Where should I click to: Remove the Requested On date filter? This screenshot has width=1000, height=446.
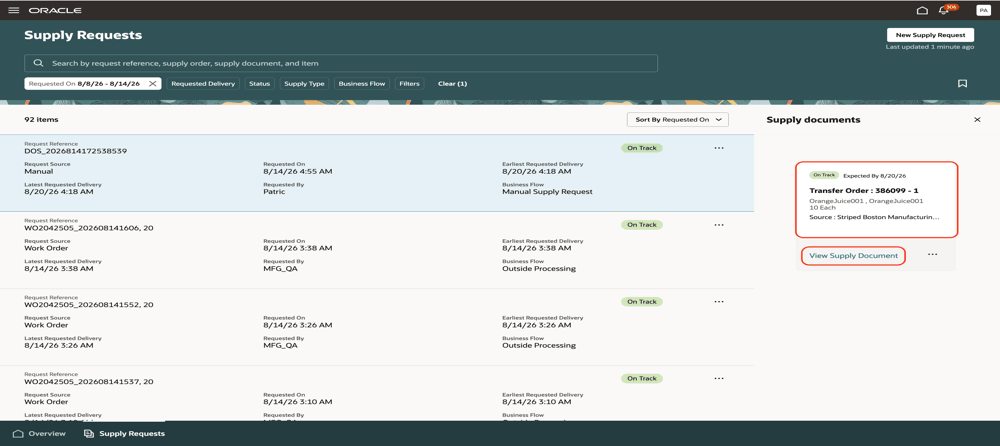click(x=152, y=84)
